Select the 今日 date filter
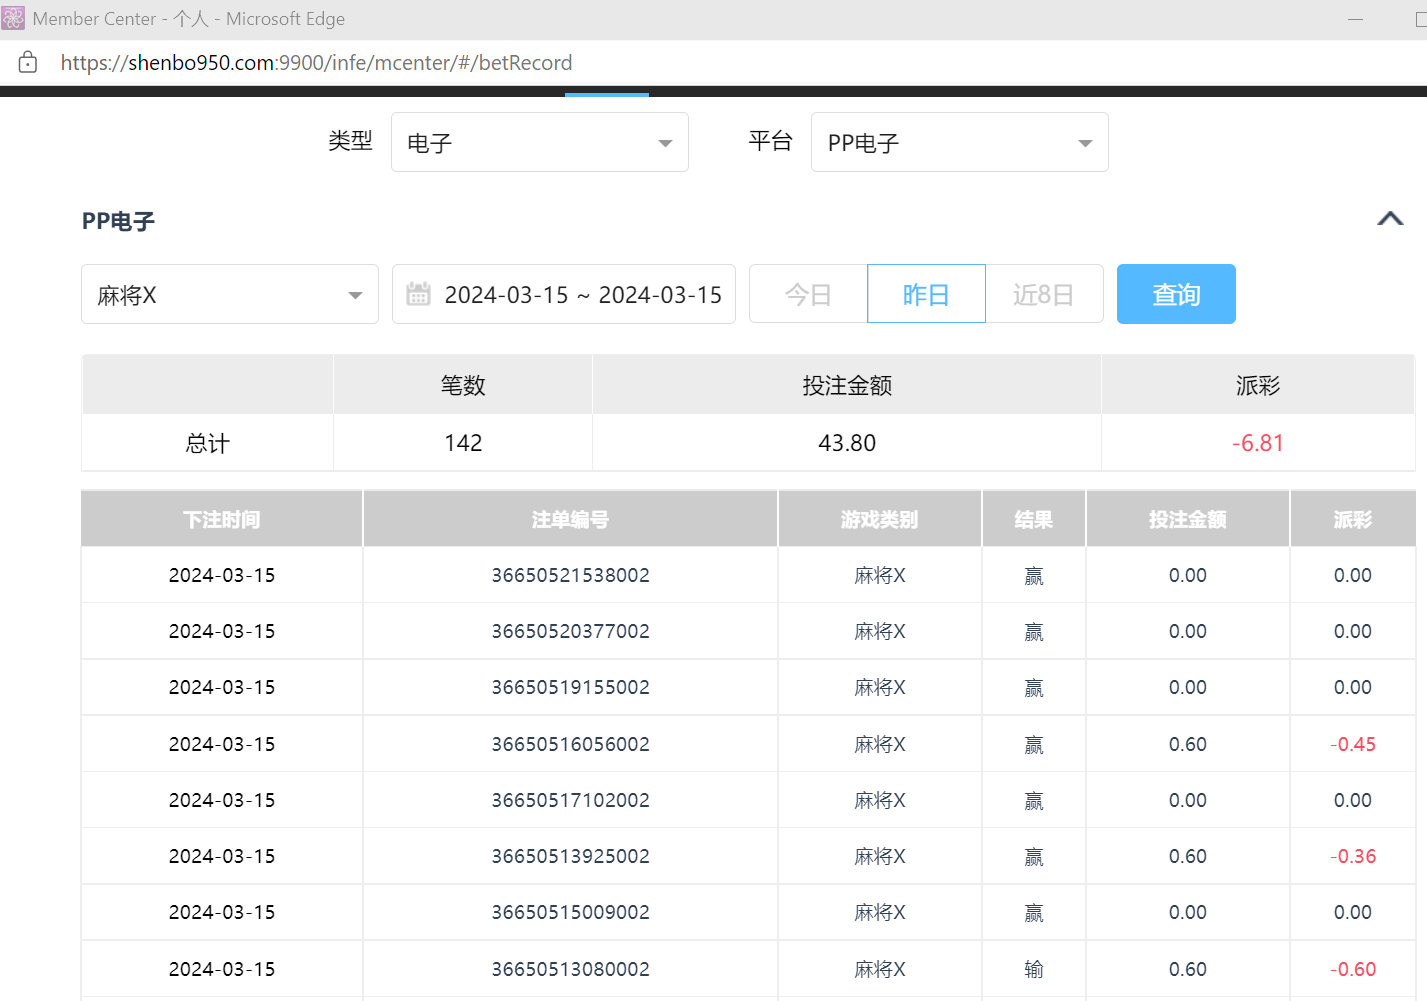Image resolution: width=1427 pixels, height=1001 pixels. (808, 294)
